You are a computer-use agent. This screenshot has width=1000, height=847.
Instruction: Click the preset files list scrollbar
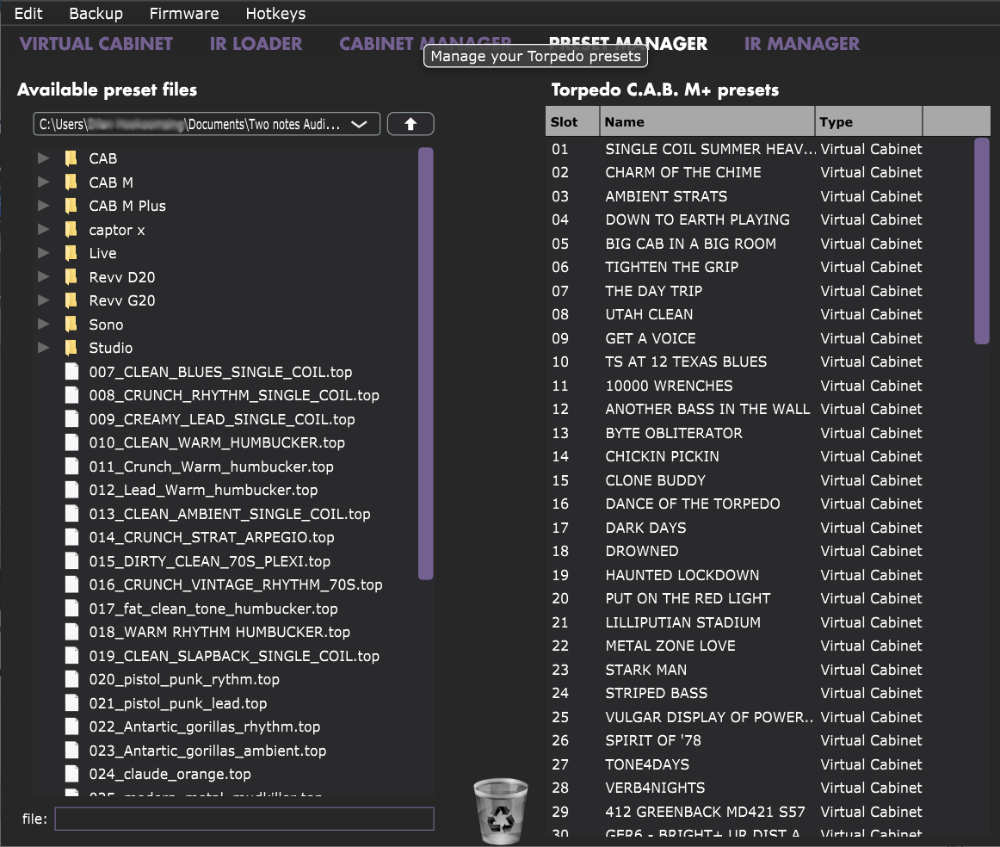tap(425, 364)
